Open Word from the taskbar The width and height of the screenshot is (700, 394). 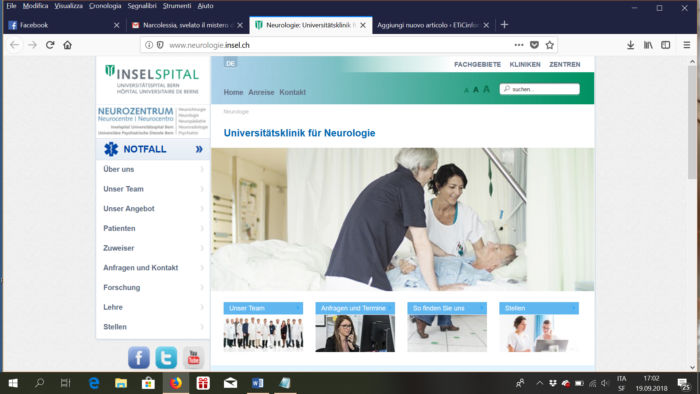pyautogui.click(x=258, y=383)
